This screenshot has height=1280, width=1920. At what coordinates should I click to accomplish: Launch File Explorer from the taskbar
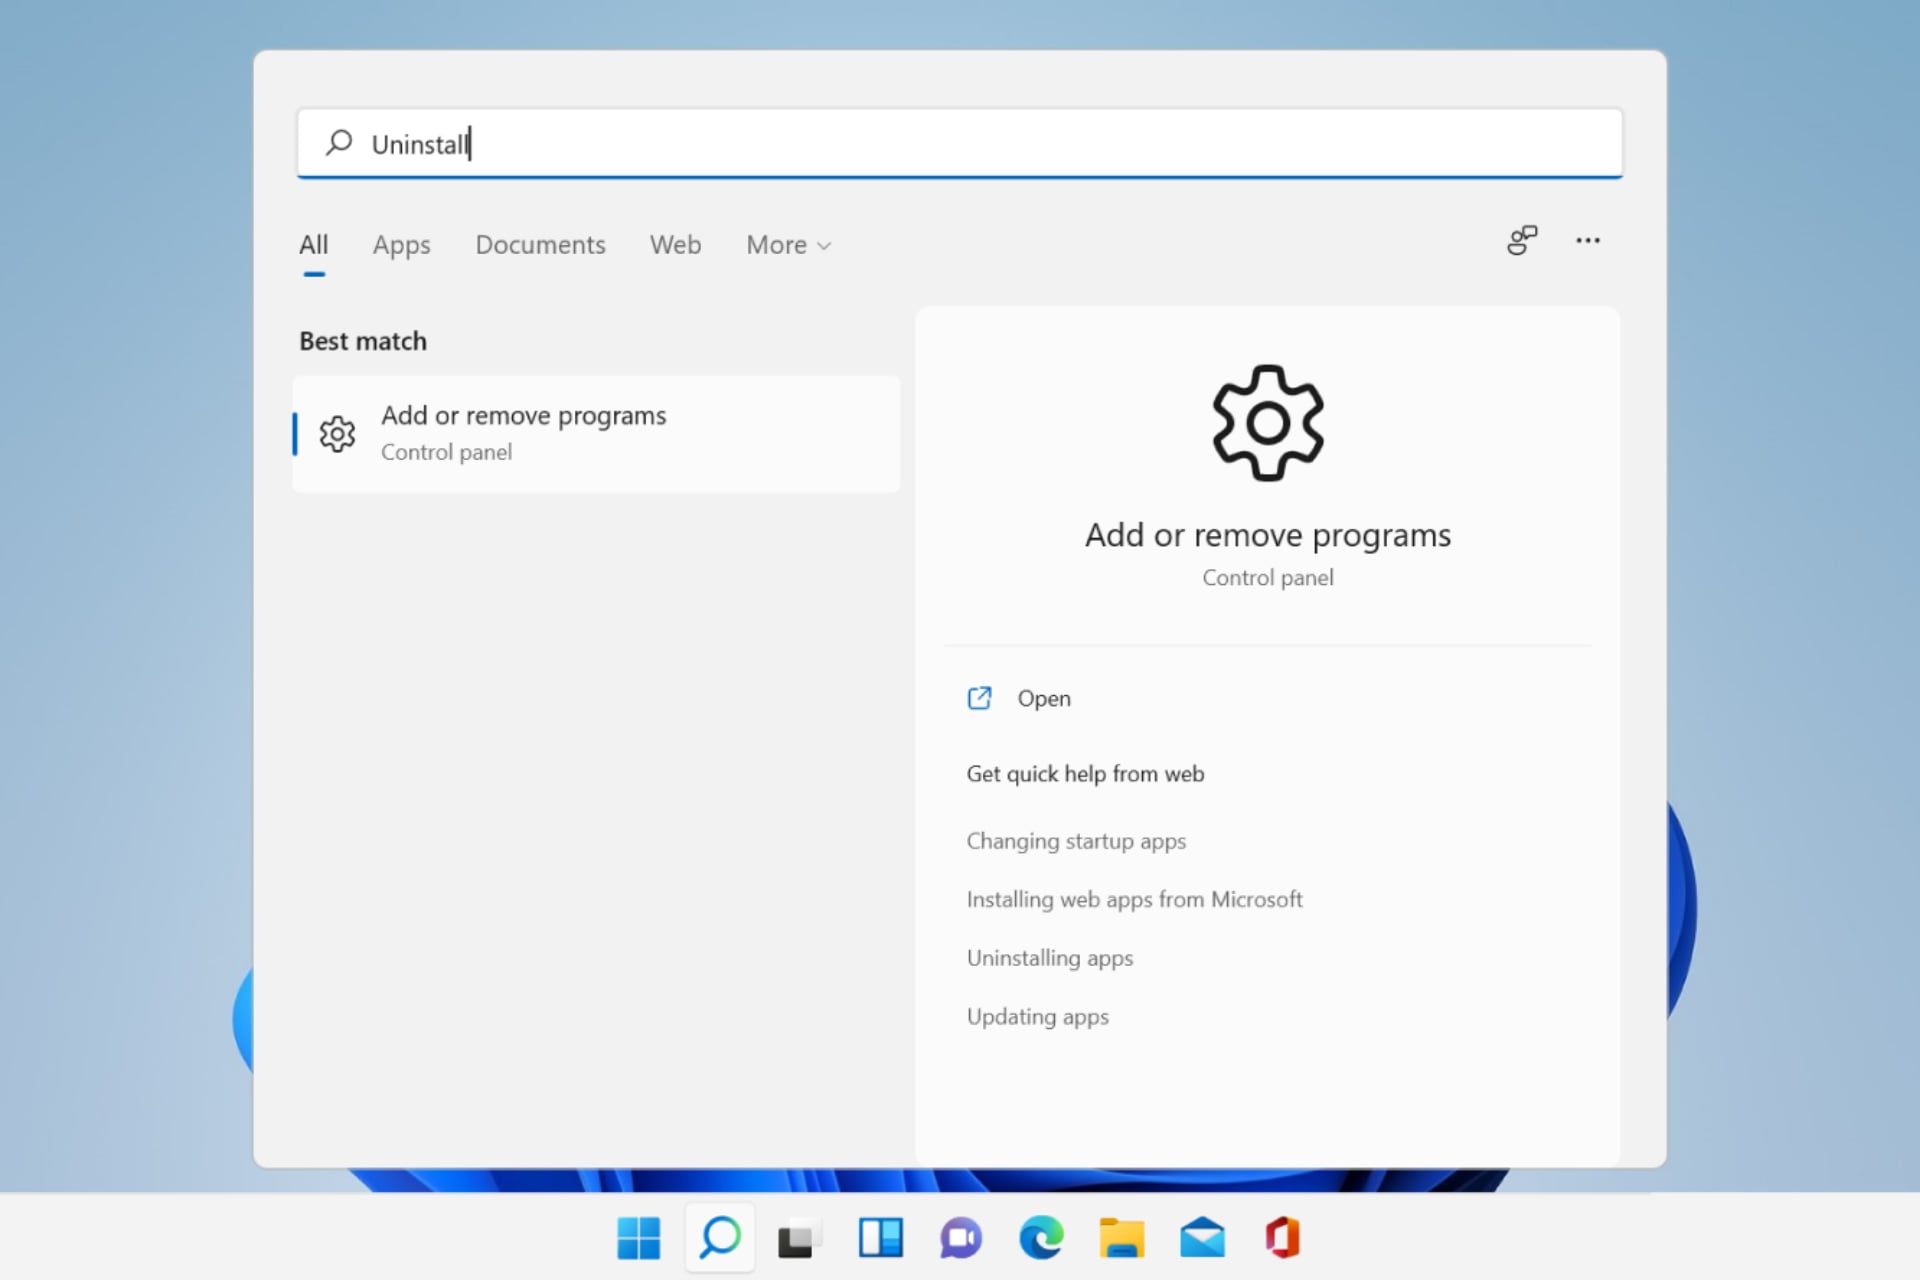point(1122,1237)
